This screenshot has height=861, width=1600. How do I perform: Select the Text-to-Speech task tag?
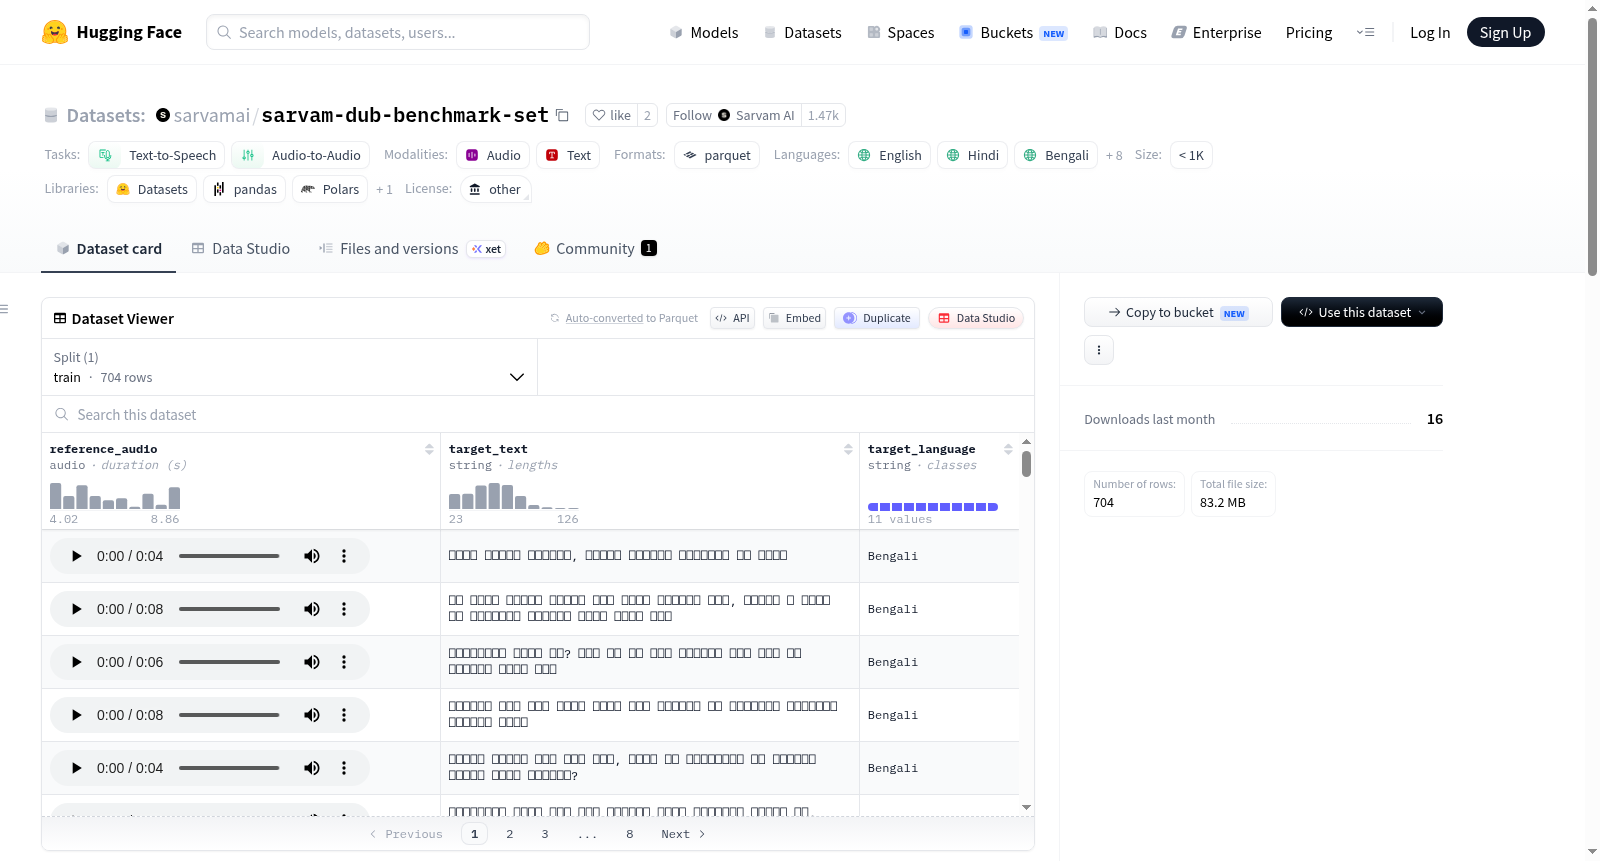click(x=157, y=155)
